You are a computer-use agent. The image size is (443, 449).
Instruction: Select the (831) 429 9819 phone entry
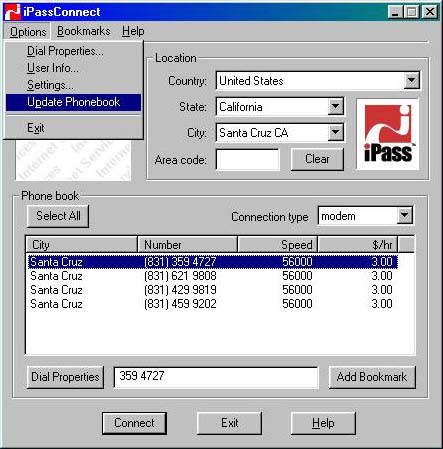click(x=212, y=290)
